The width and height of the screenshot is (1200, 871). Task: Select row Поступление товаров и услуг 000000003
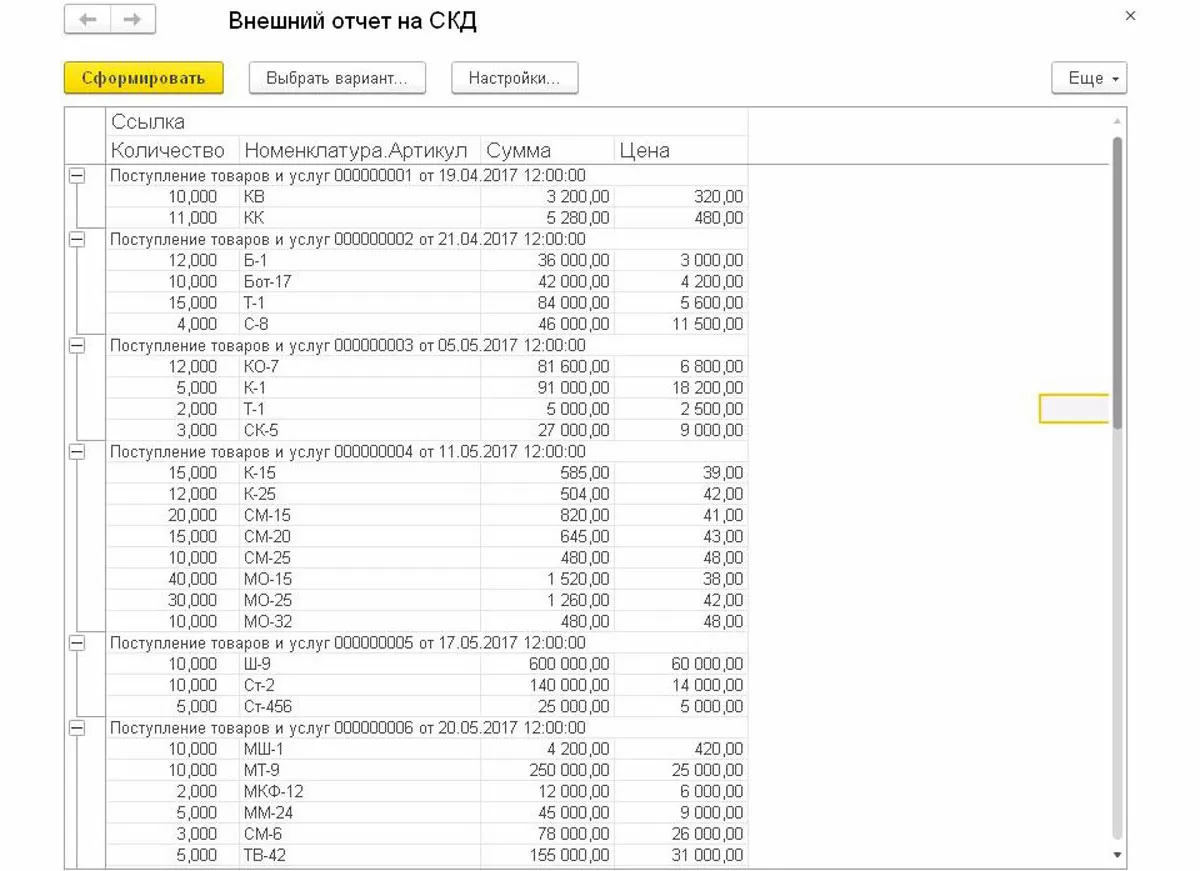(x=427, y=345)
